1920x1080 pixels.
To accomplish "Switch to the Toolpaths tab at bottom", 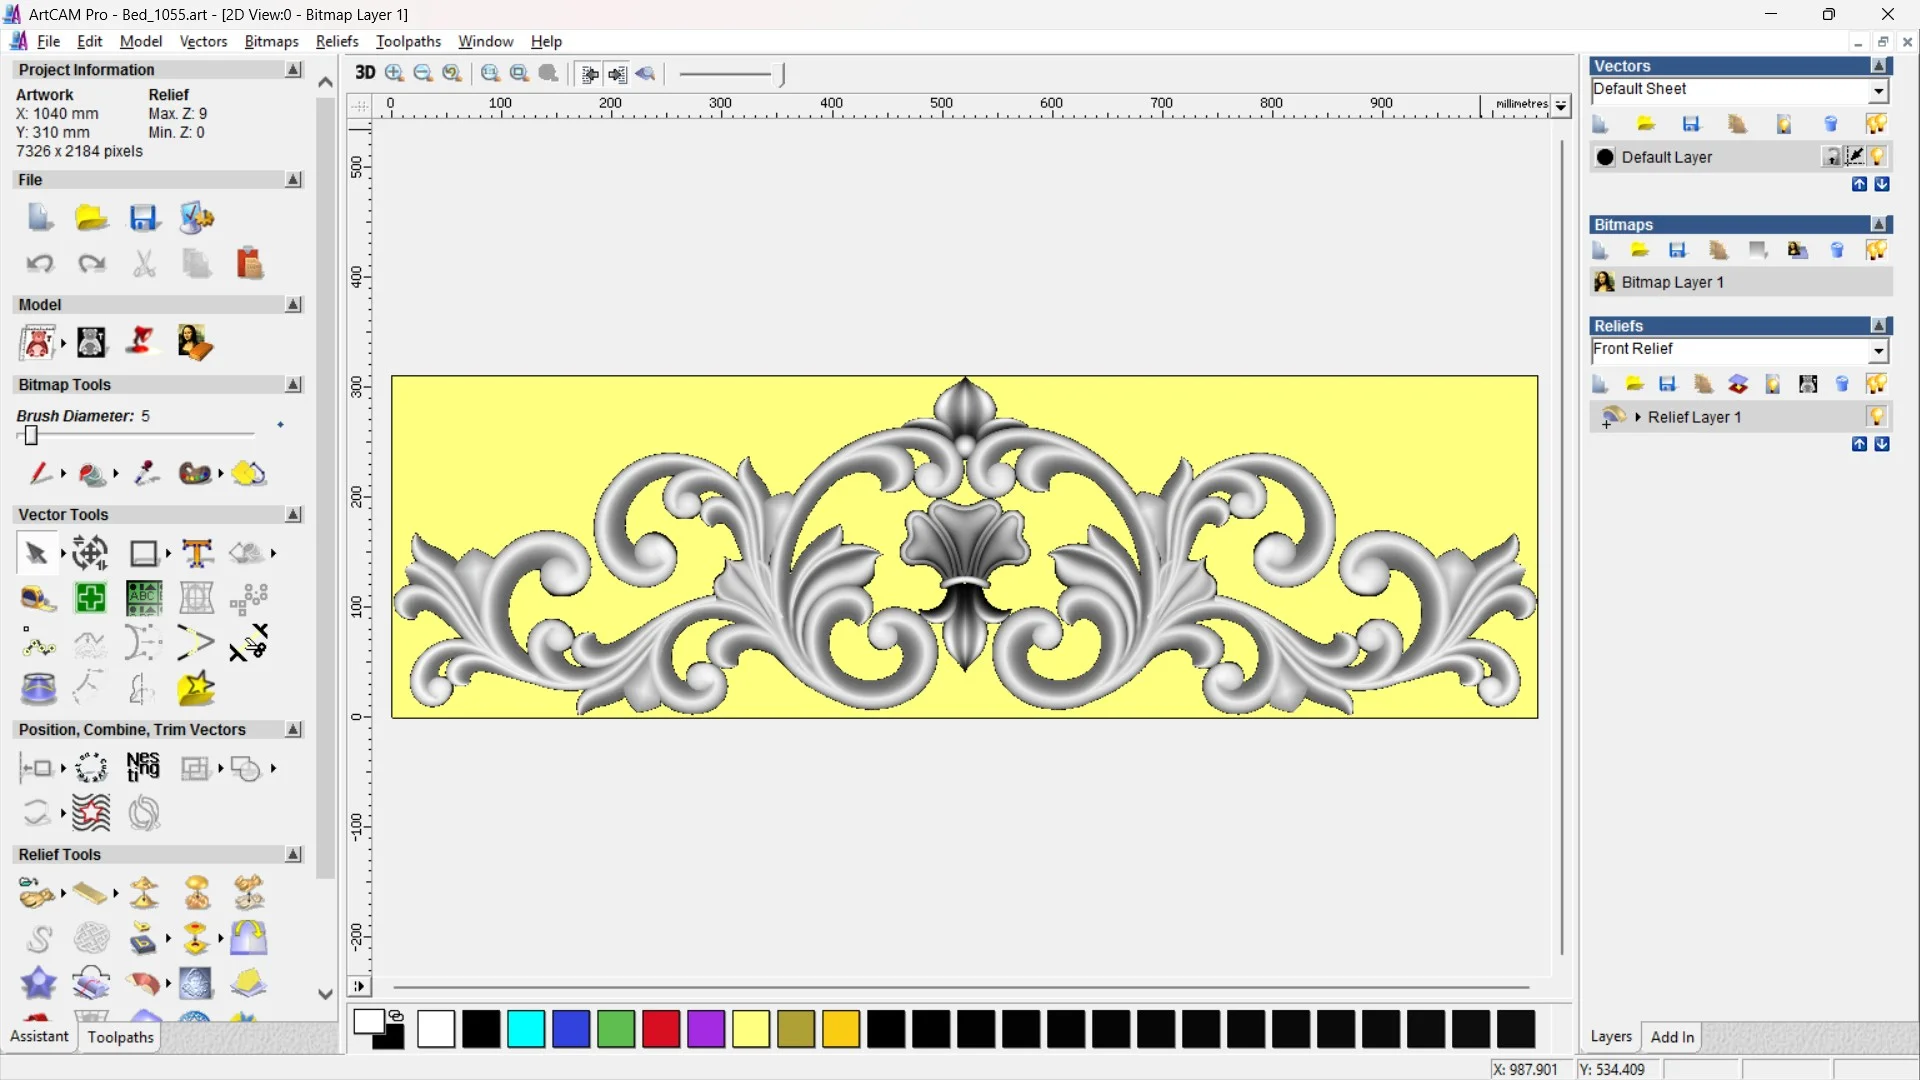I will [120, 1037].
